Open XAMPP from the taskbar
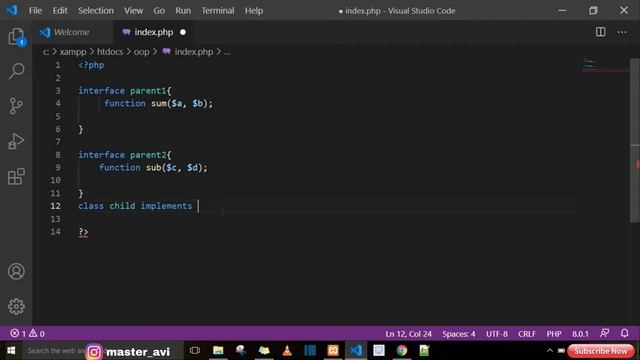Viewport: 640px width, 360px height. coord(333,350)
